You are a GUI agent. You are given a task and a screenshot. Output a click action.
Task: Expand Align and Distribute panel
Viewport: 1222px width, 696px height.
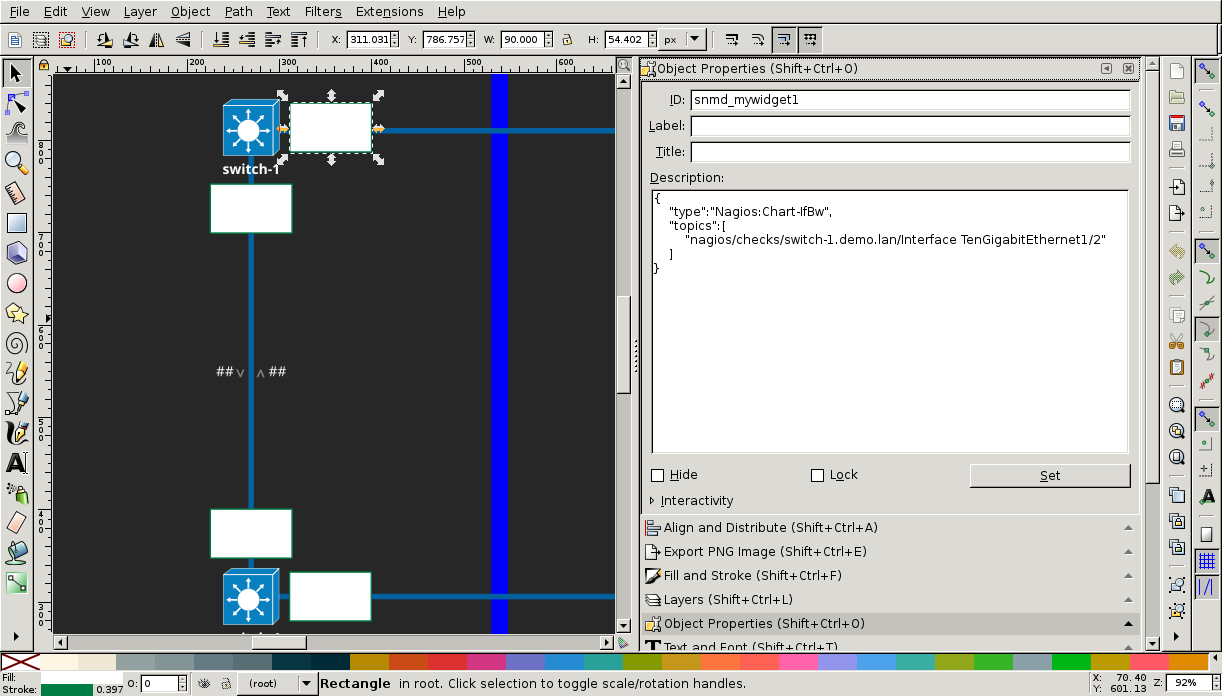(890, 527)
